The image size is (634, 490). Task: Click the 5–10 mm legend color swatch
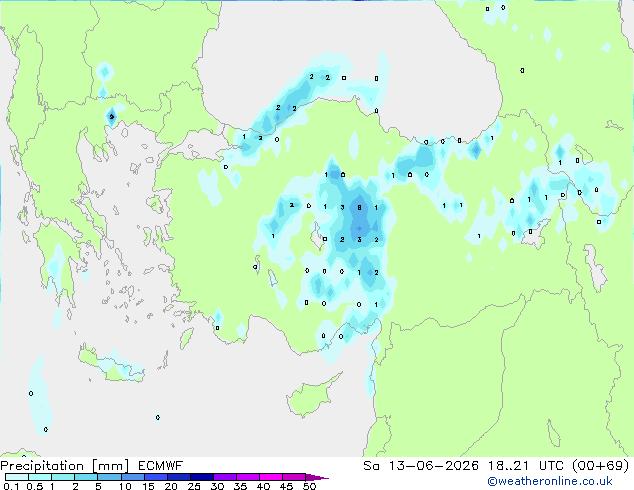point(109,477)
